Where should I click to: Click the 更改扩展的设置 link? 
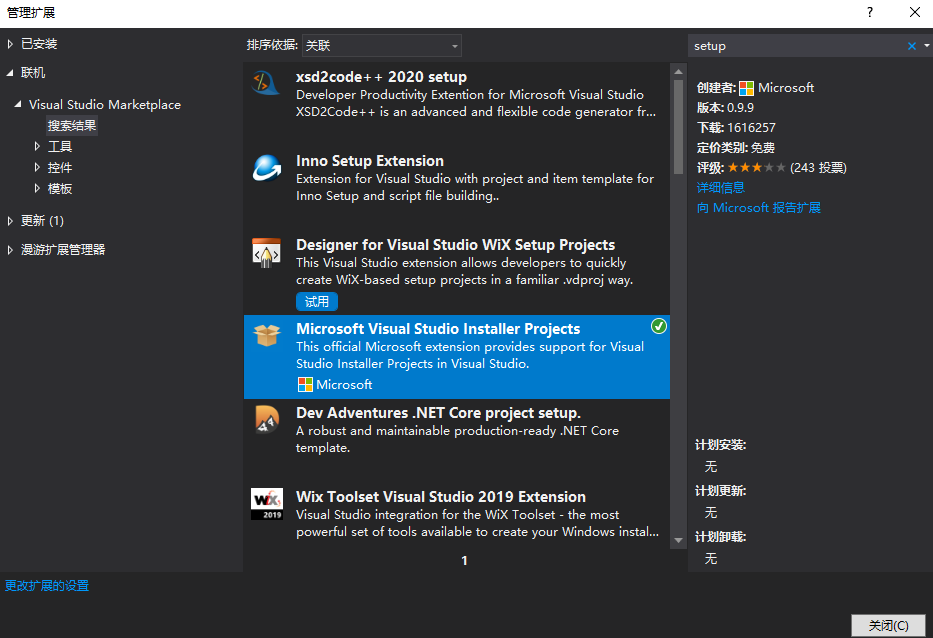point(45,585)
